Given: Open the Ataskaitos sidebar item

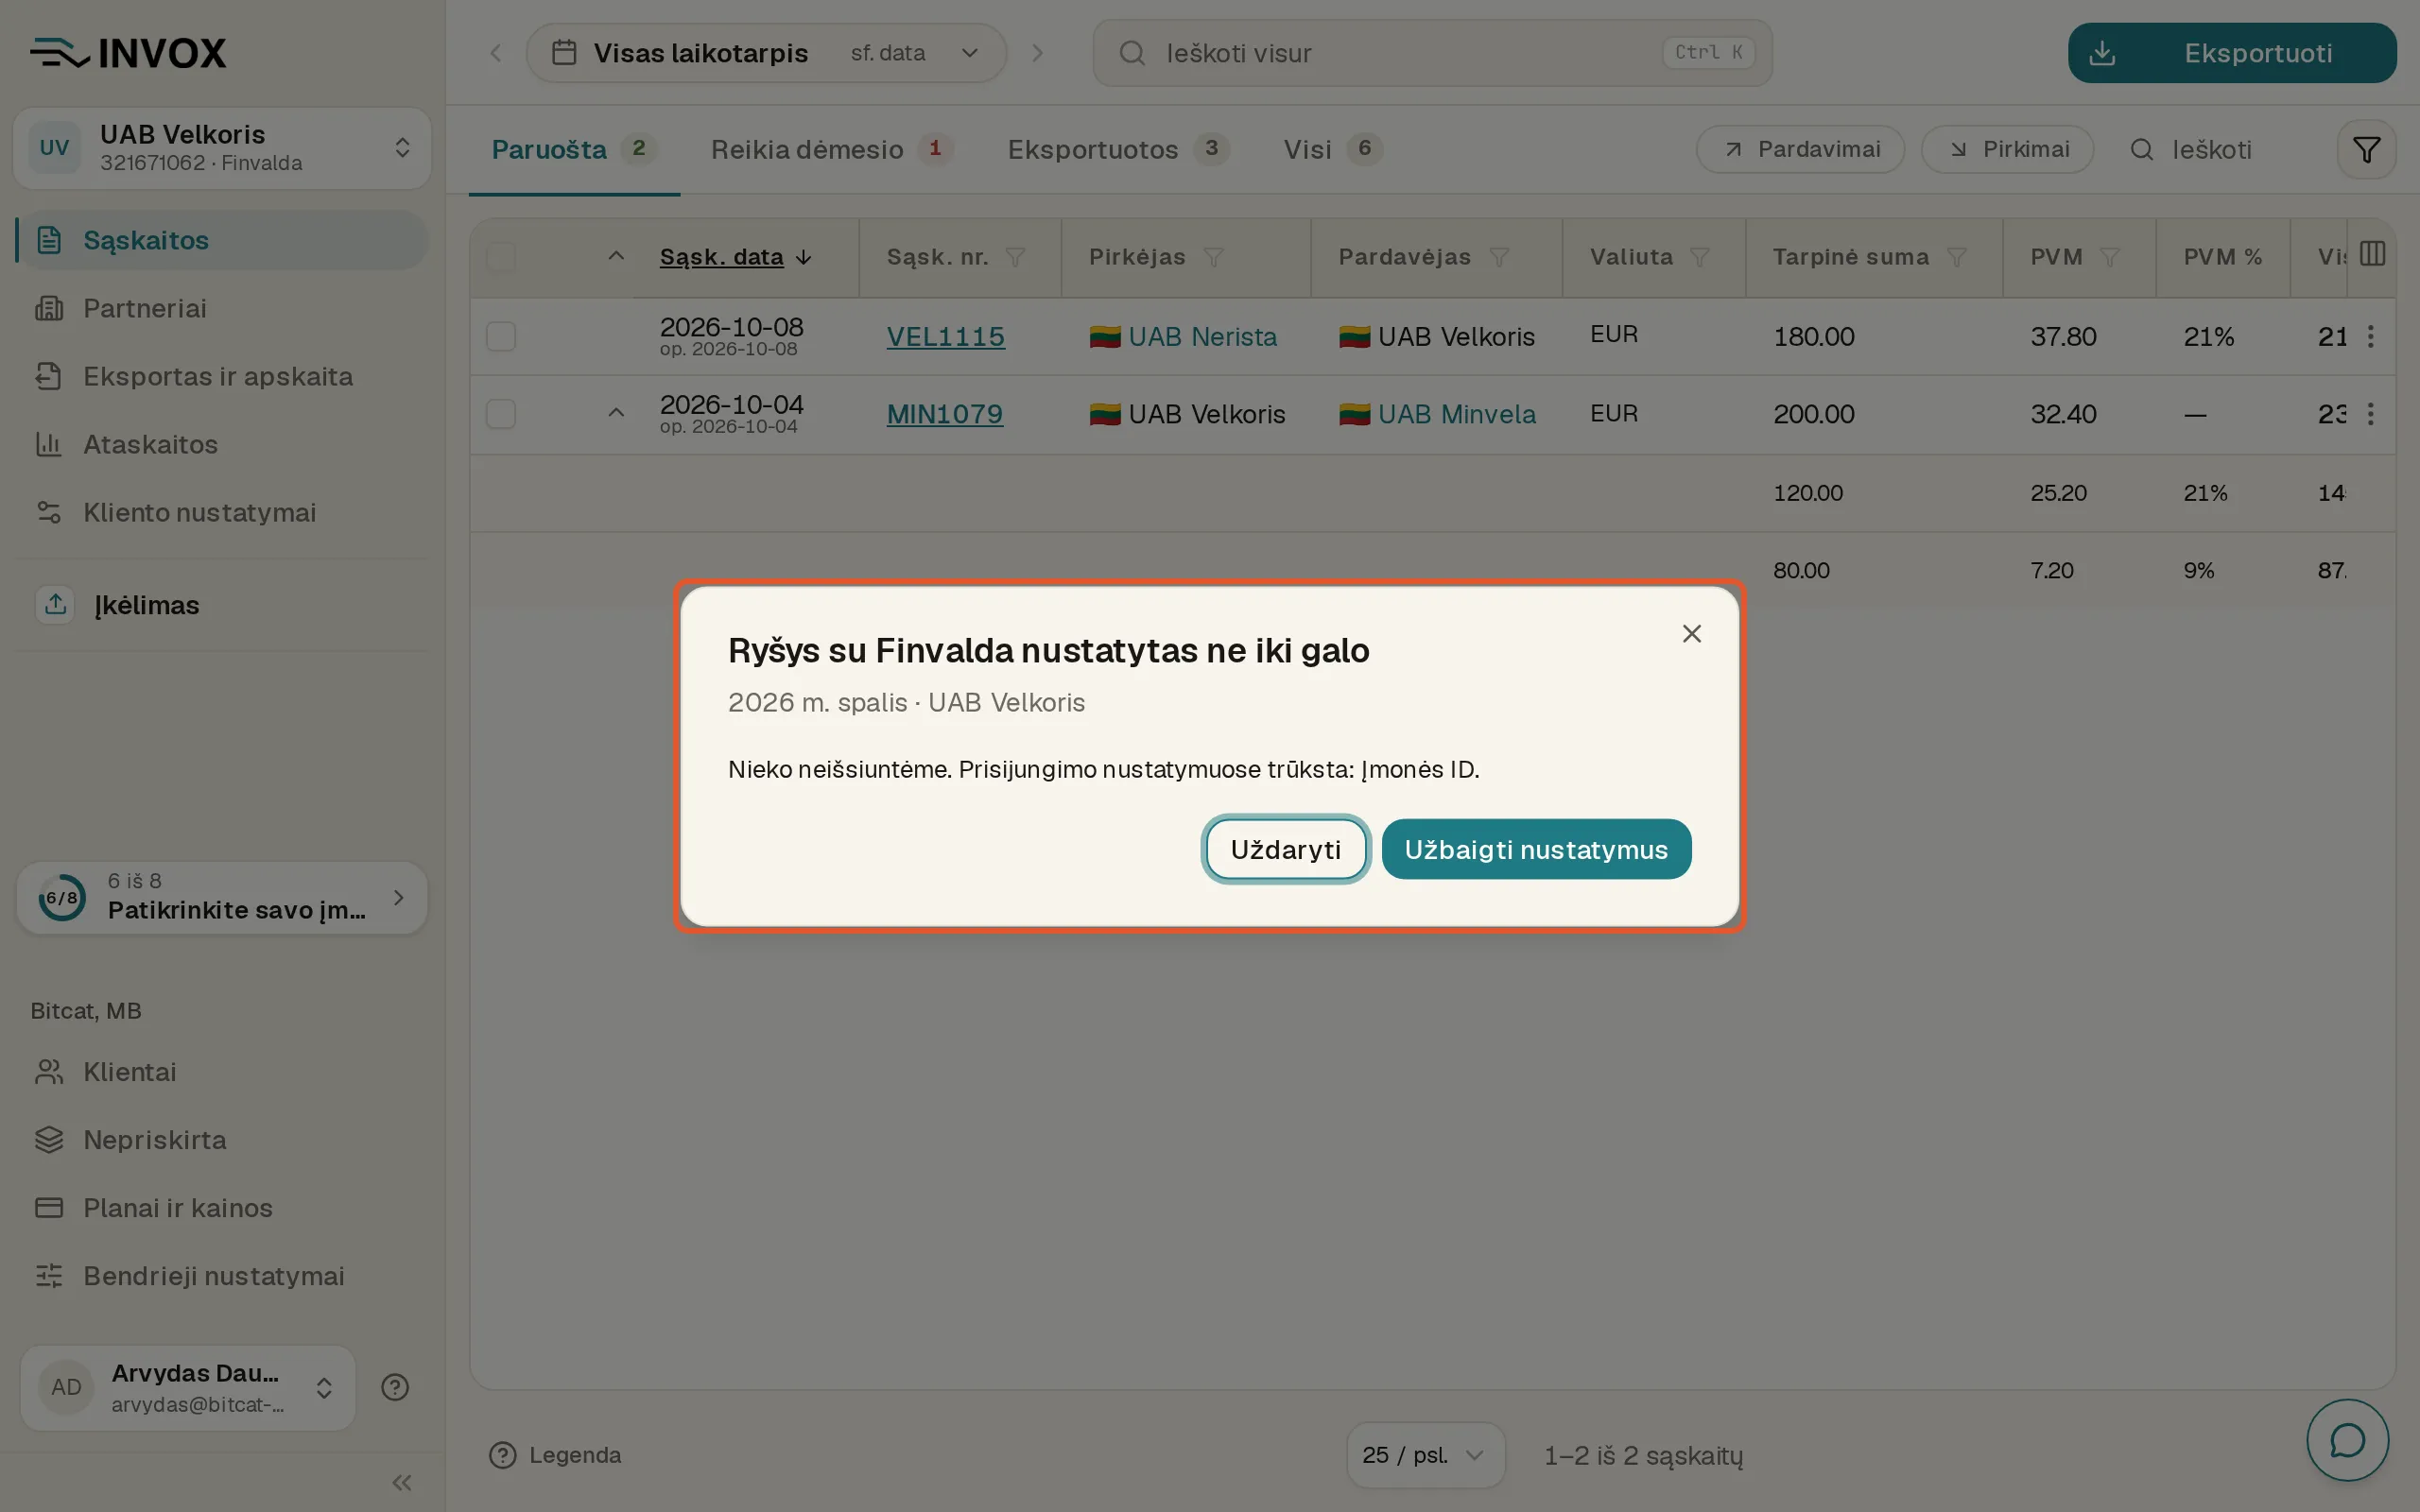Looking at the screenshot, I should tap(222, 444).
